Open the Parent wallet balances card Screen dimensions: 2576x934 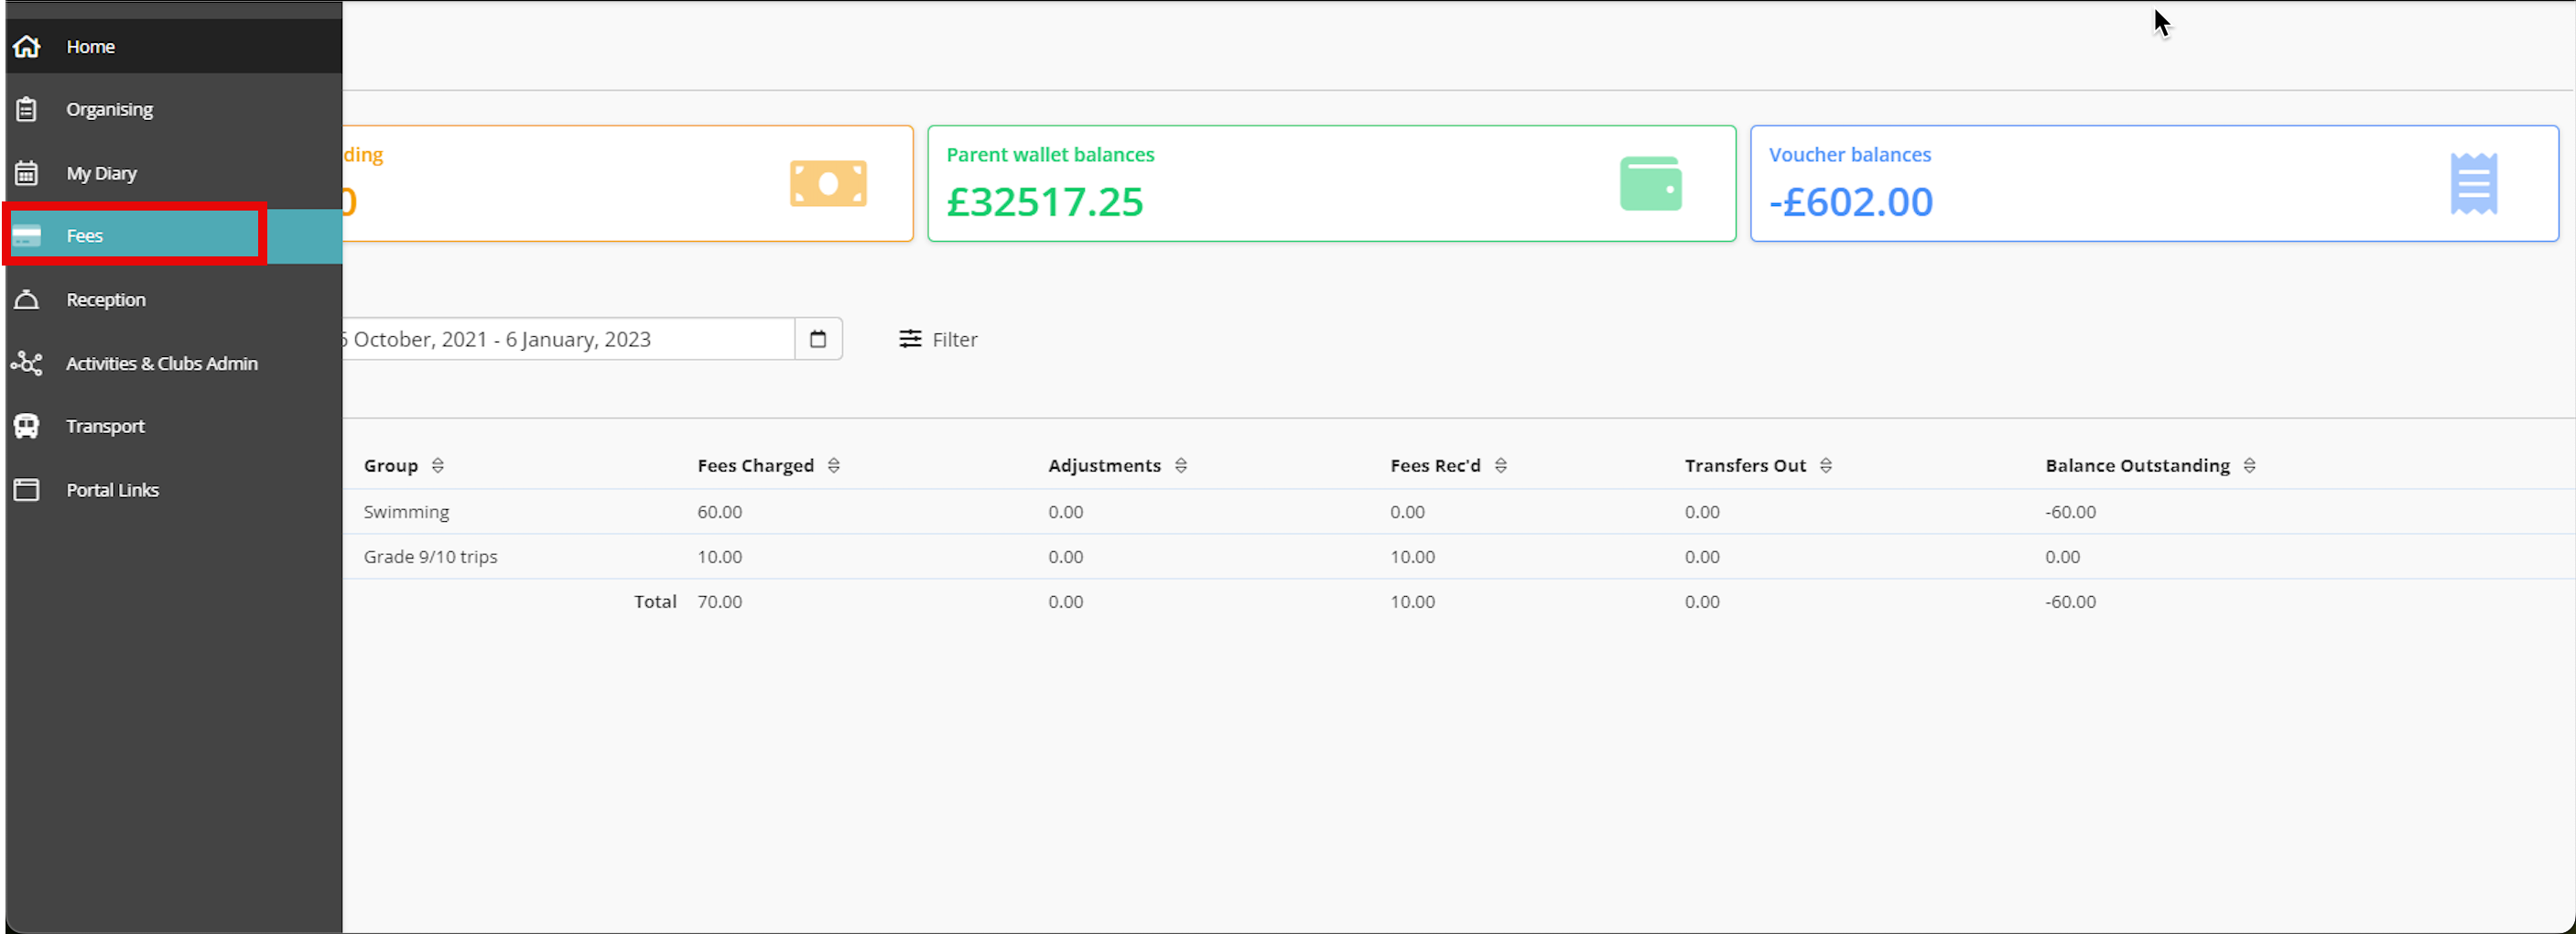click(1330, 183)
